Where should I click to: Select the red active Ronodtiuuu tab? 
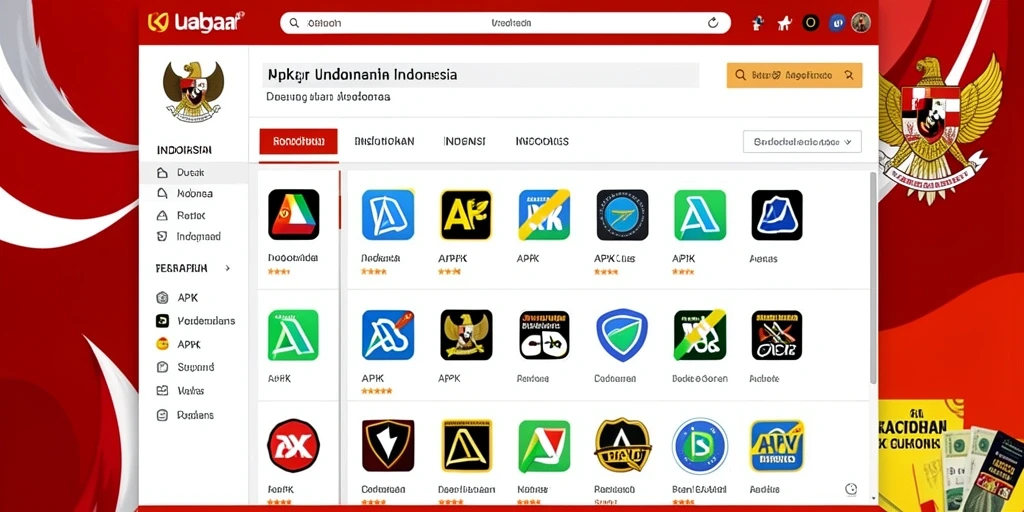tap(298, 141)
